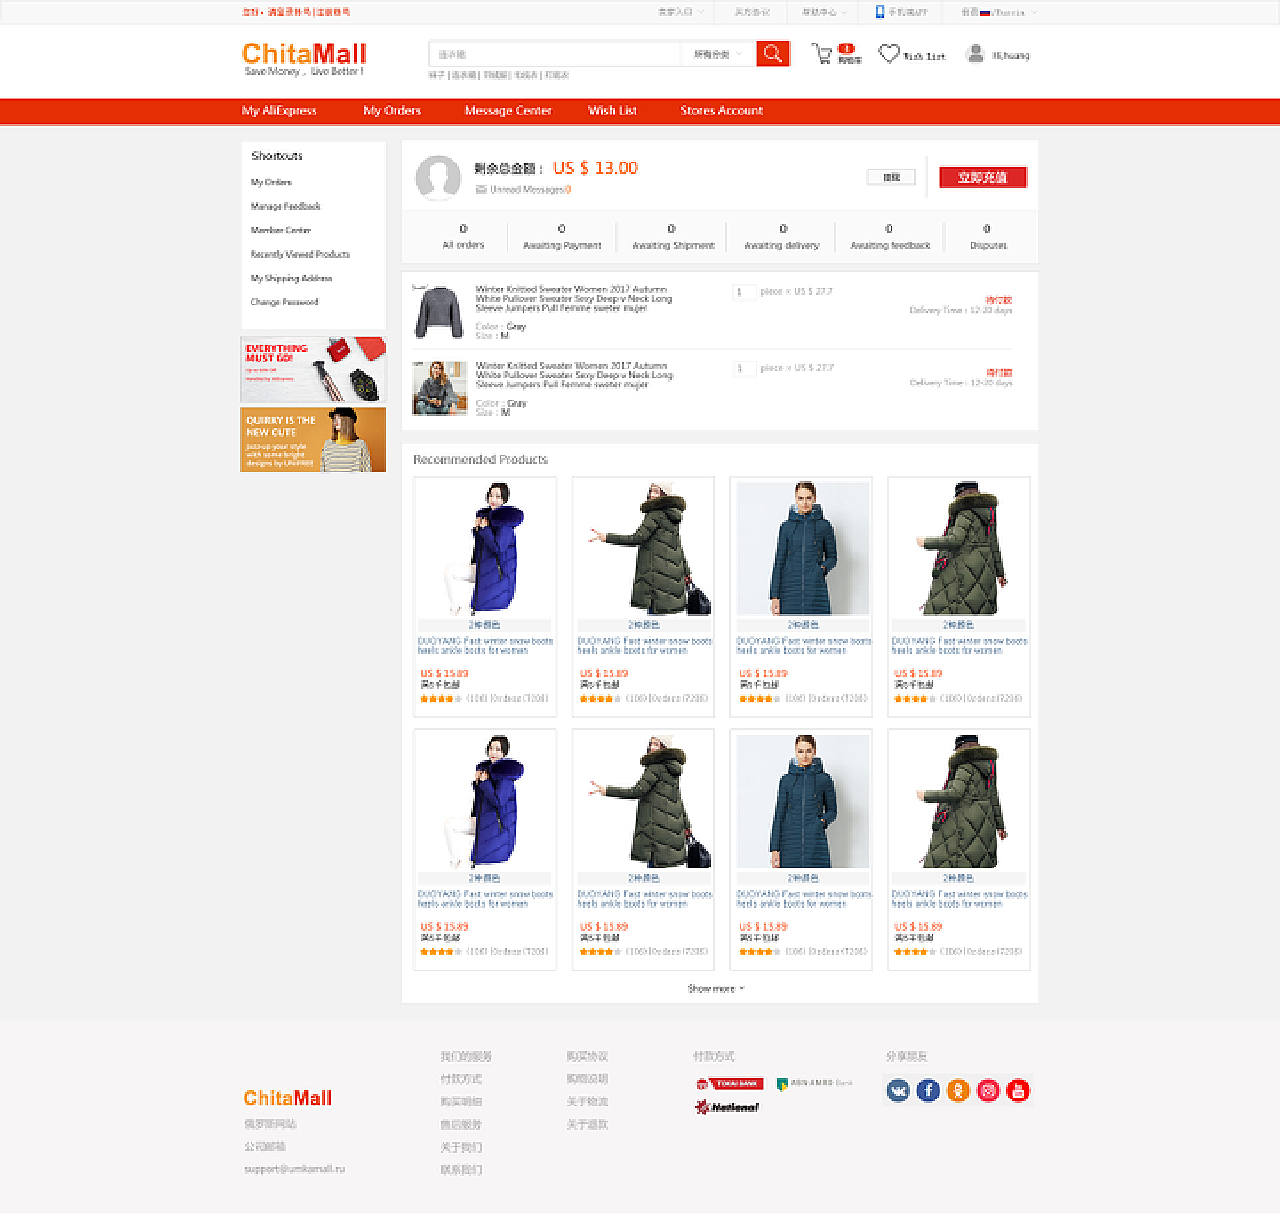This screenshot has height=1229, width=1280.
Task: Click the Tokai Bank payment logo
Action: pyautogui.click(x=730, y=1084)
